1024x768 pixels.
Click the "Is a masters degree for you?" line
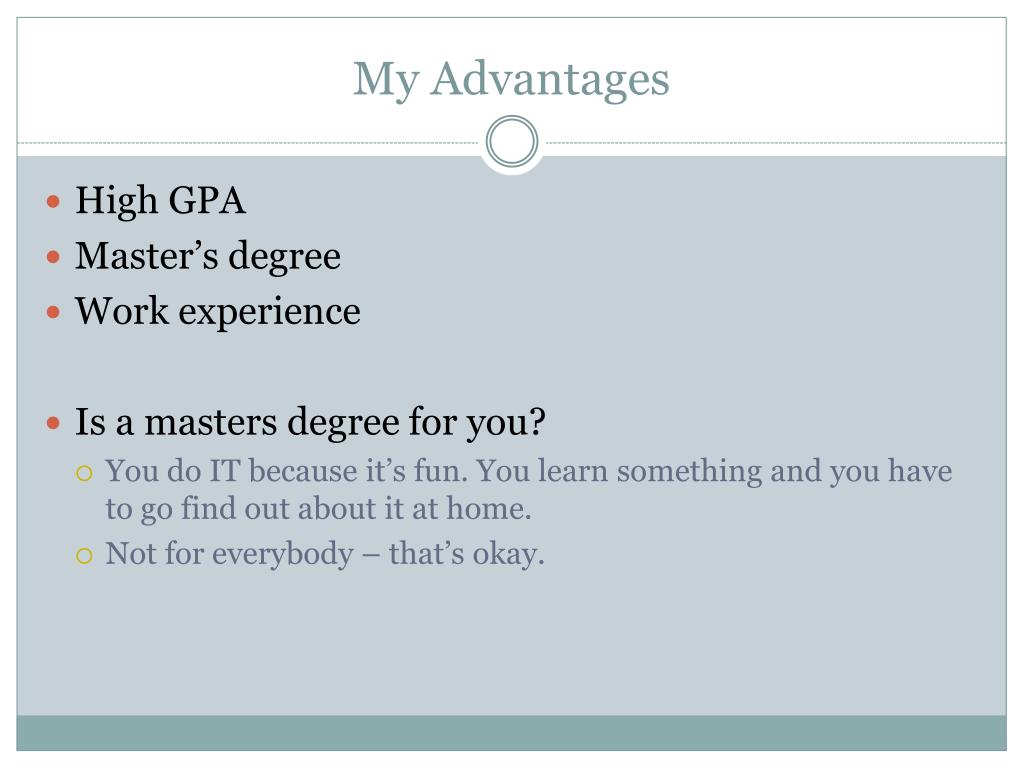click(310, 423)
